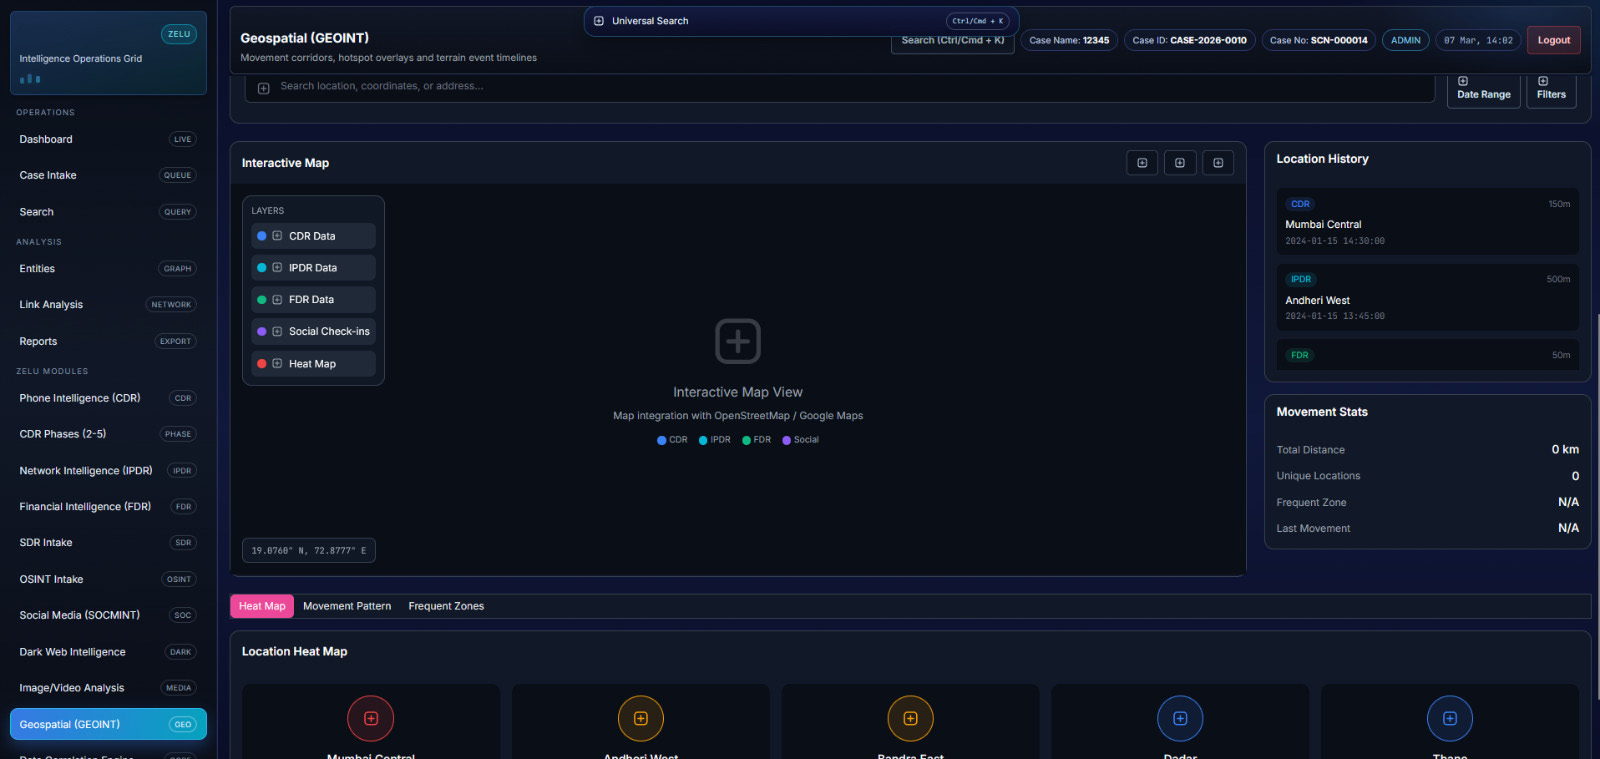Click the location search input field
The width and height of the screenshot is (1600, 759).
tap(850, 87)
